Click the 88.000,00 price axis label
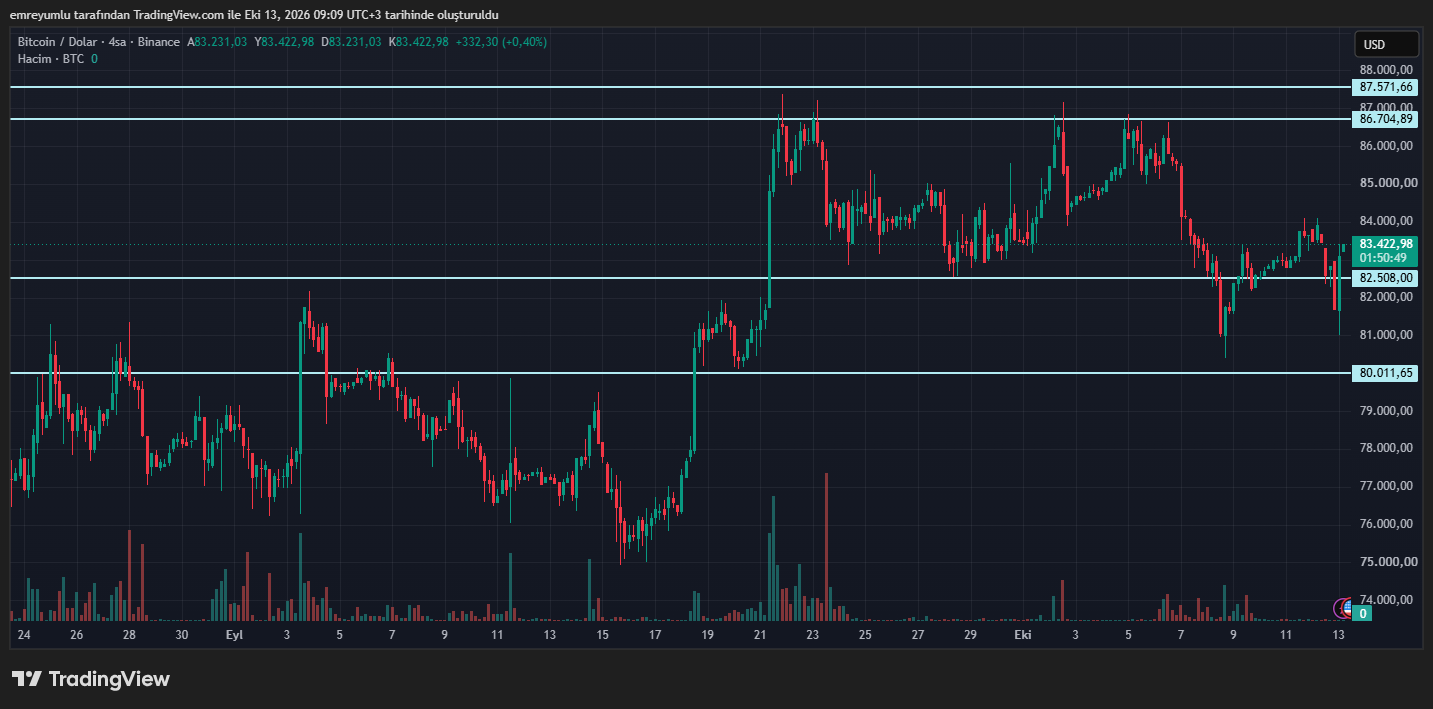The width and height of the screenshot is (1433, 709). coord(1386,70)
